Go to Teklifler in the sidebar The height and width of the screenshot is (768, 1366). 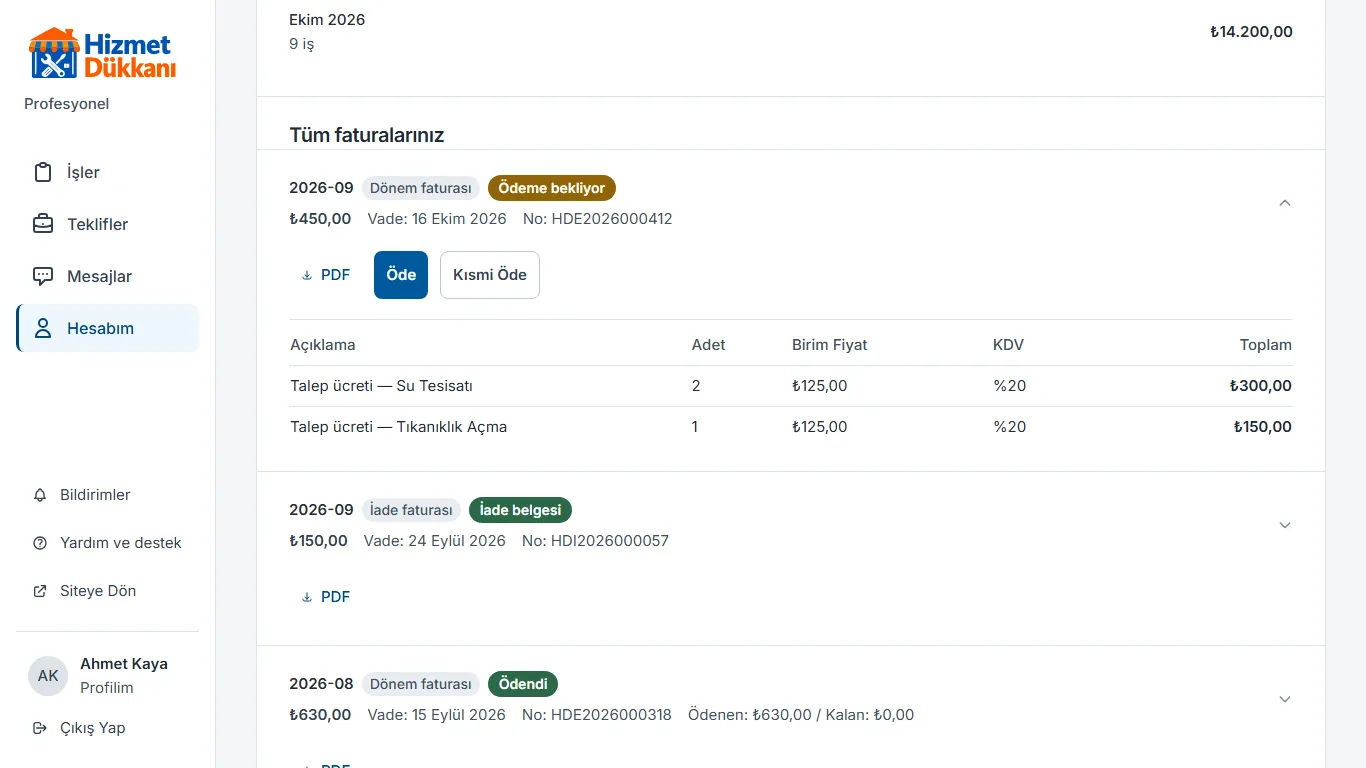[x=108, y=224]
